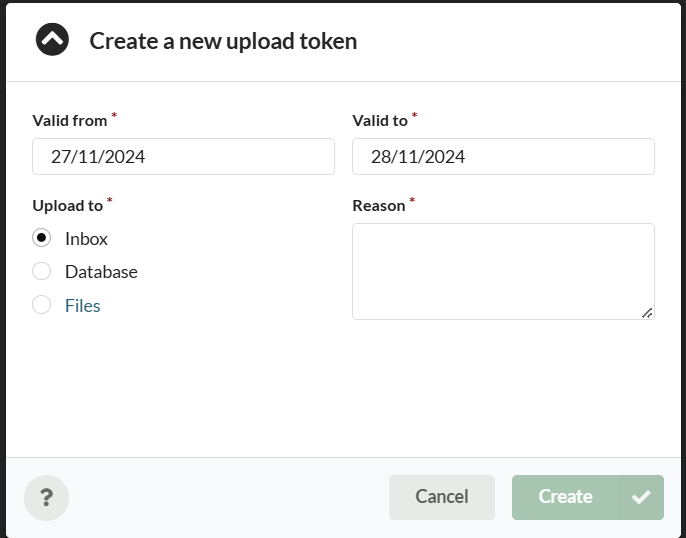Click inside the Reason text area

point(503,271)
